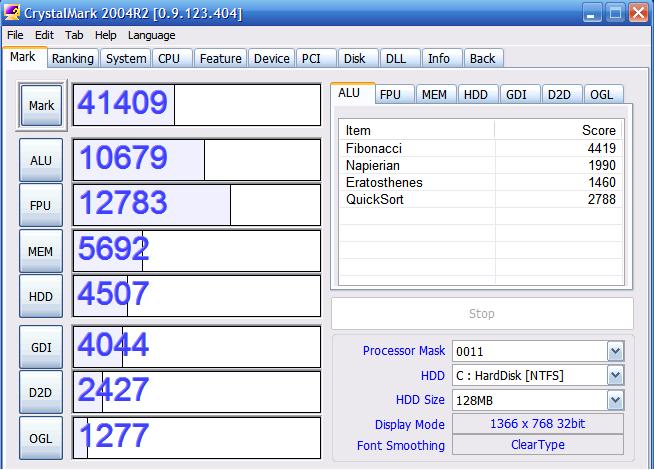Click the Font Smoothing label
The image size is (655, 470).
click(401, 445)
